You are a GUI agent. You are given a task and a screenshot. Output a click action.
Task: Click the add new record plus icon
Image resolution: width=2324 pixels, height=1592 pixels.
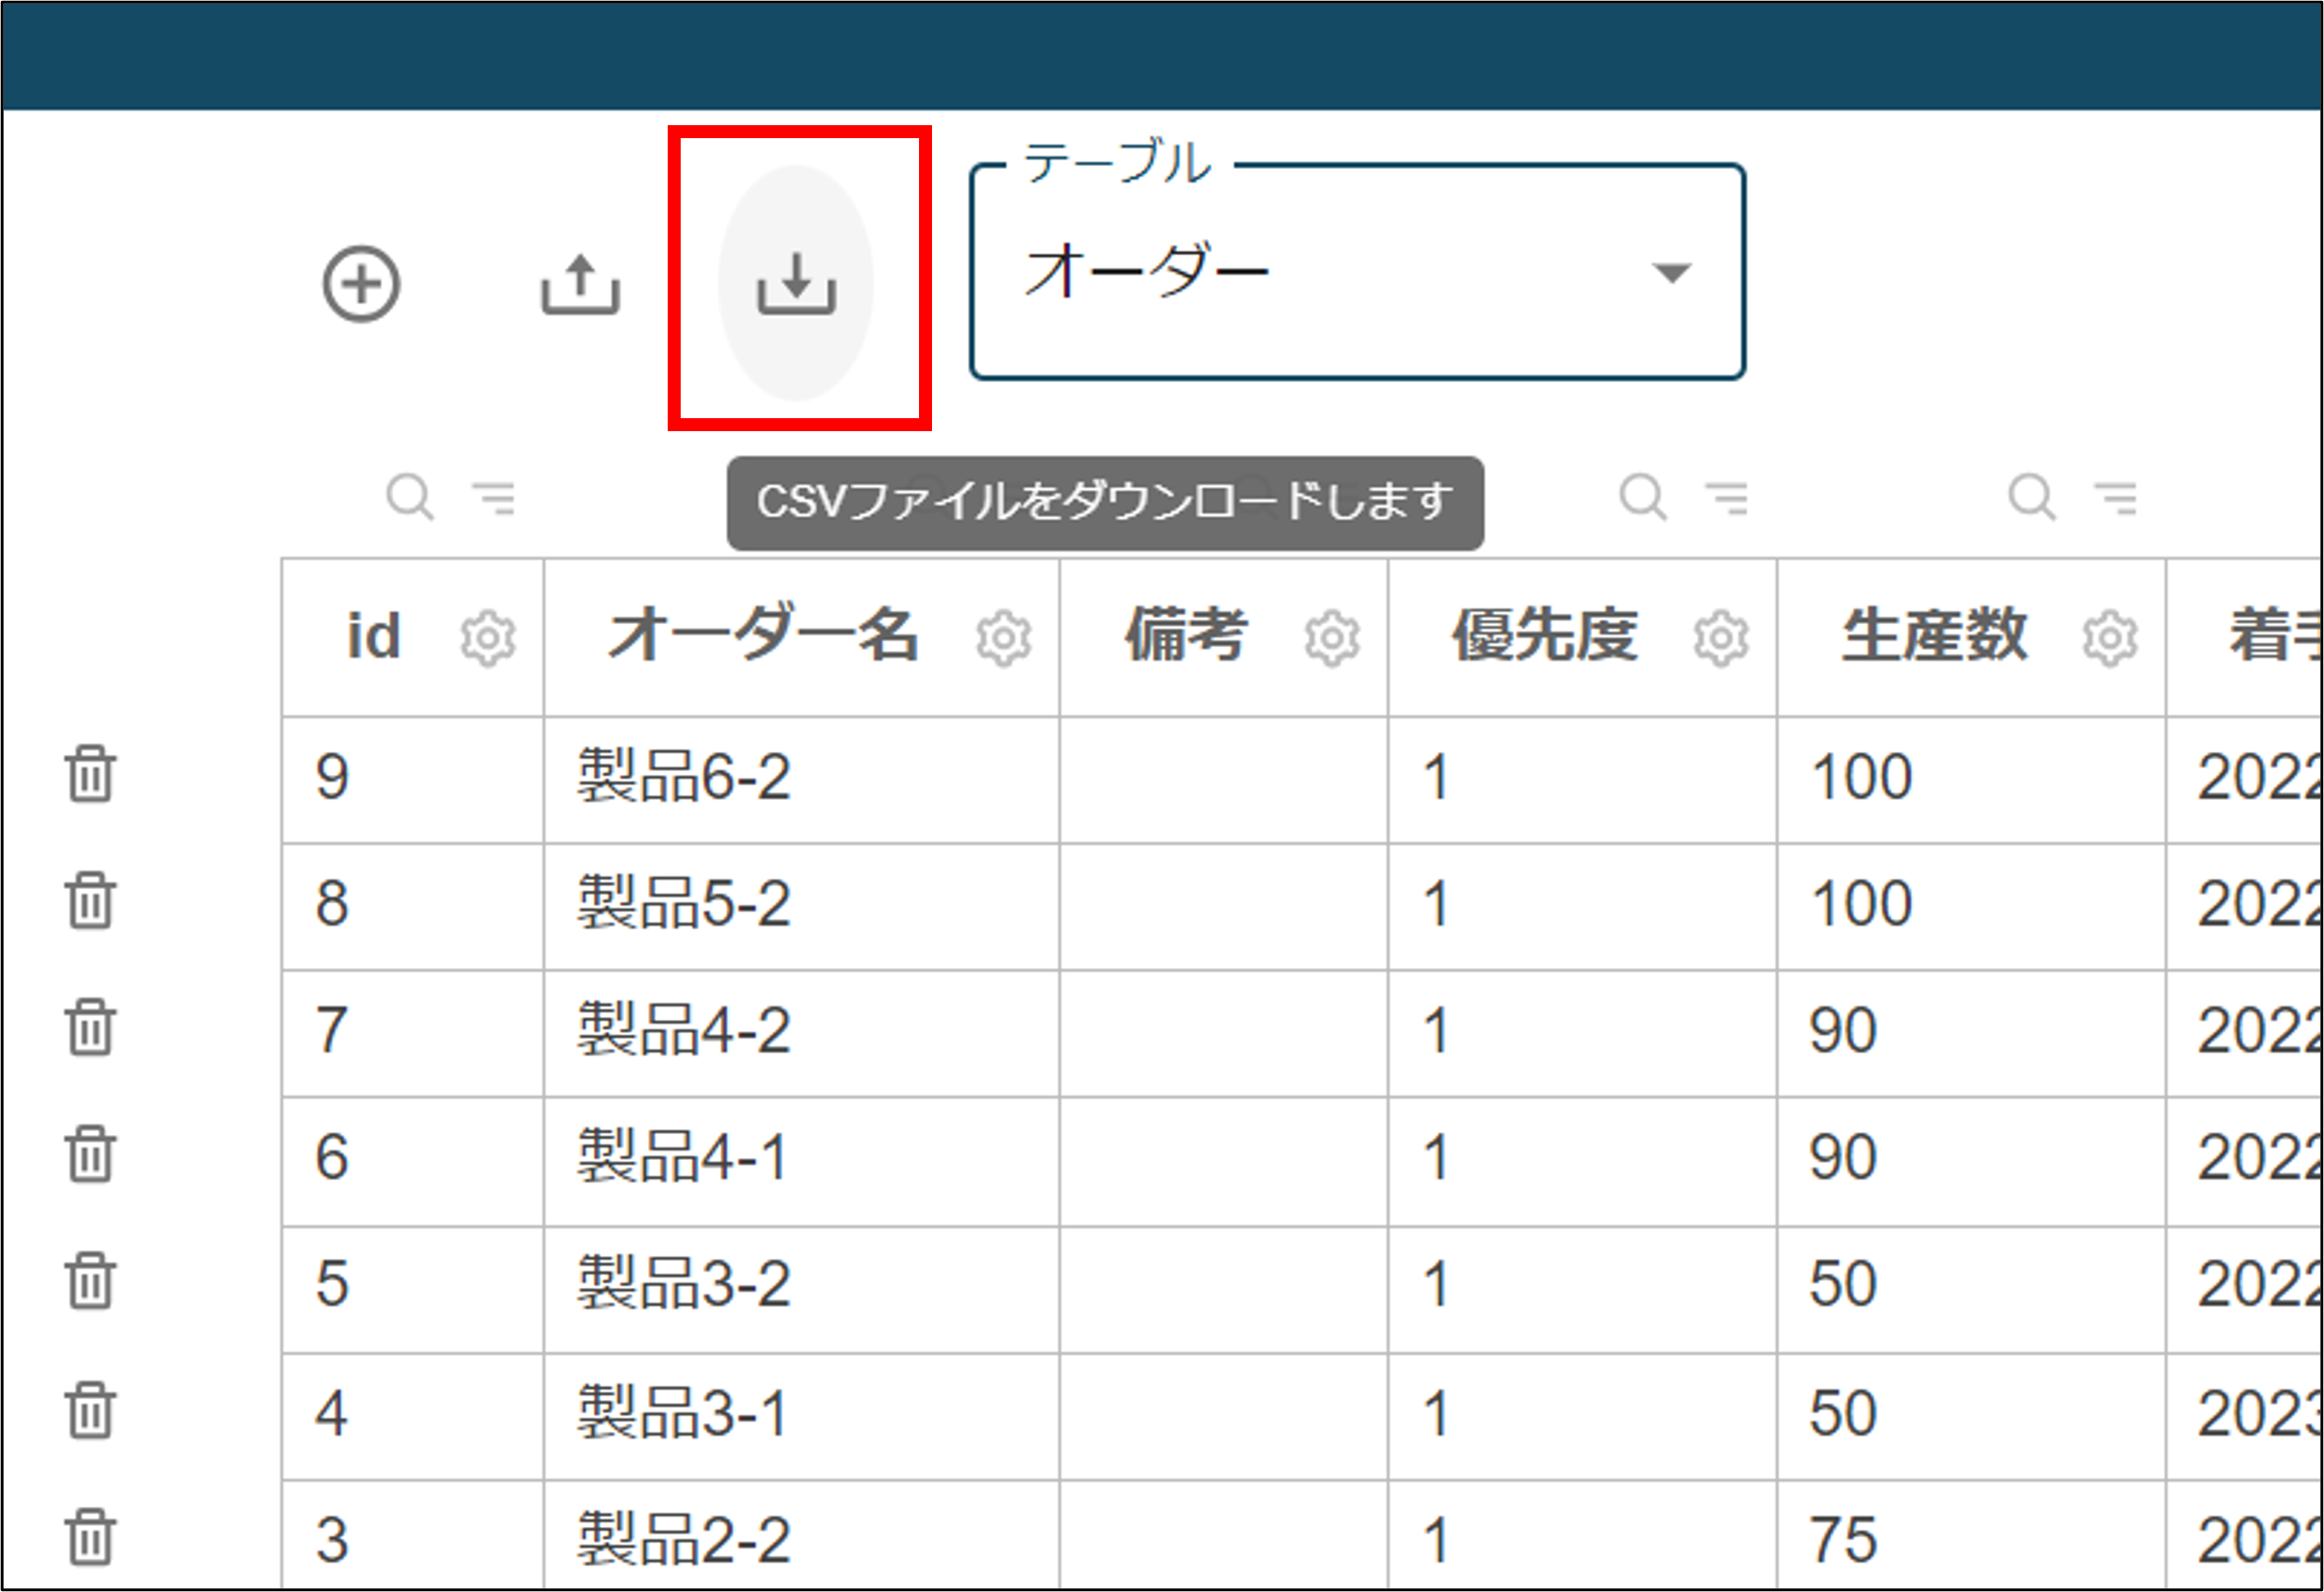361,284
